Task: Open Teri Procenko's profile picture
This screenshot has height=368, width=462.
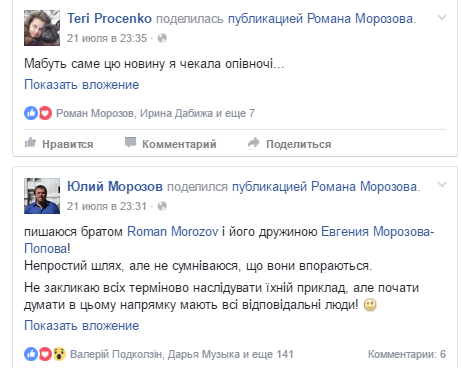Action: pos(42,28)
